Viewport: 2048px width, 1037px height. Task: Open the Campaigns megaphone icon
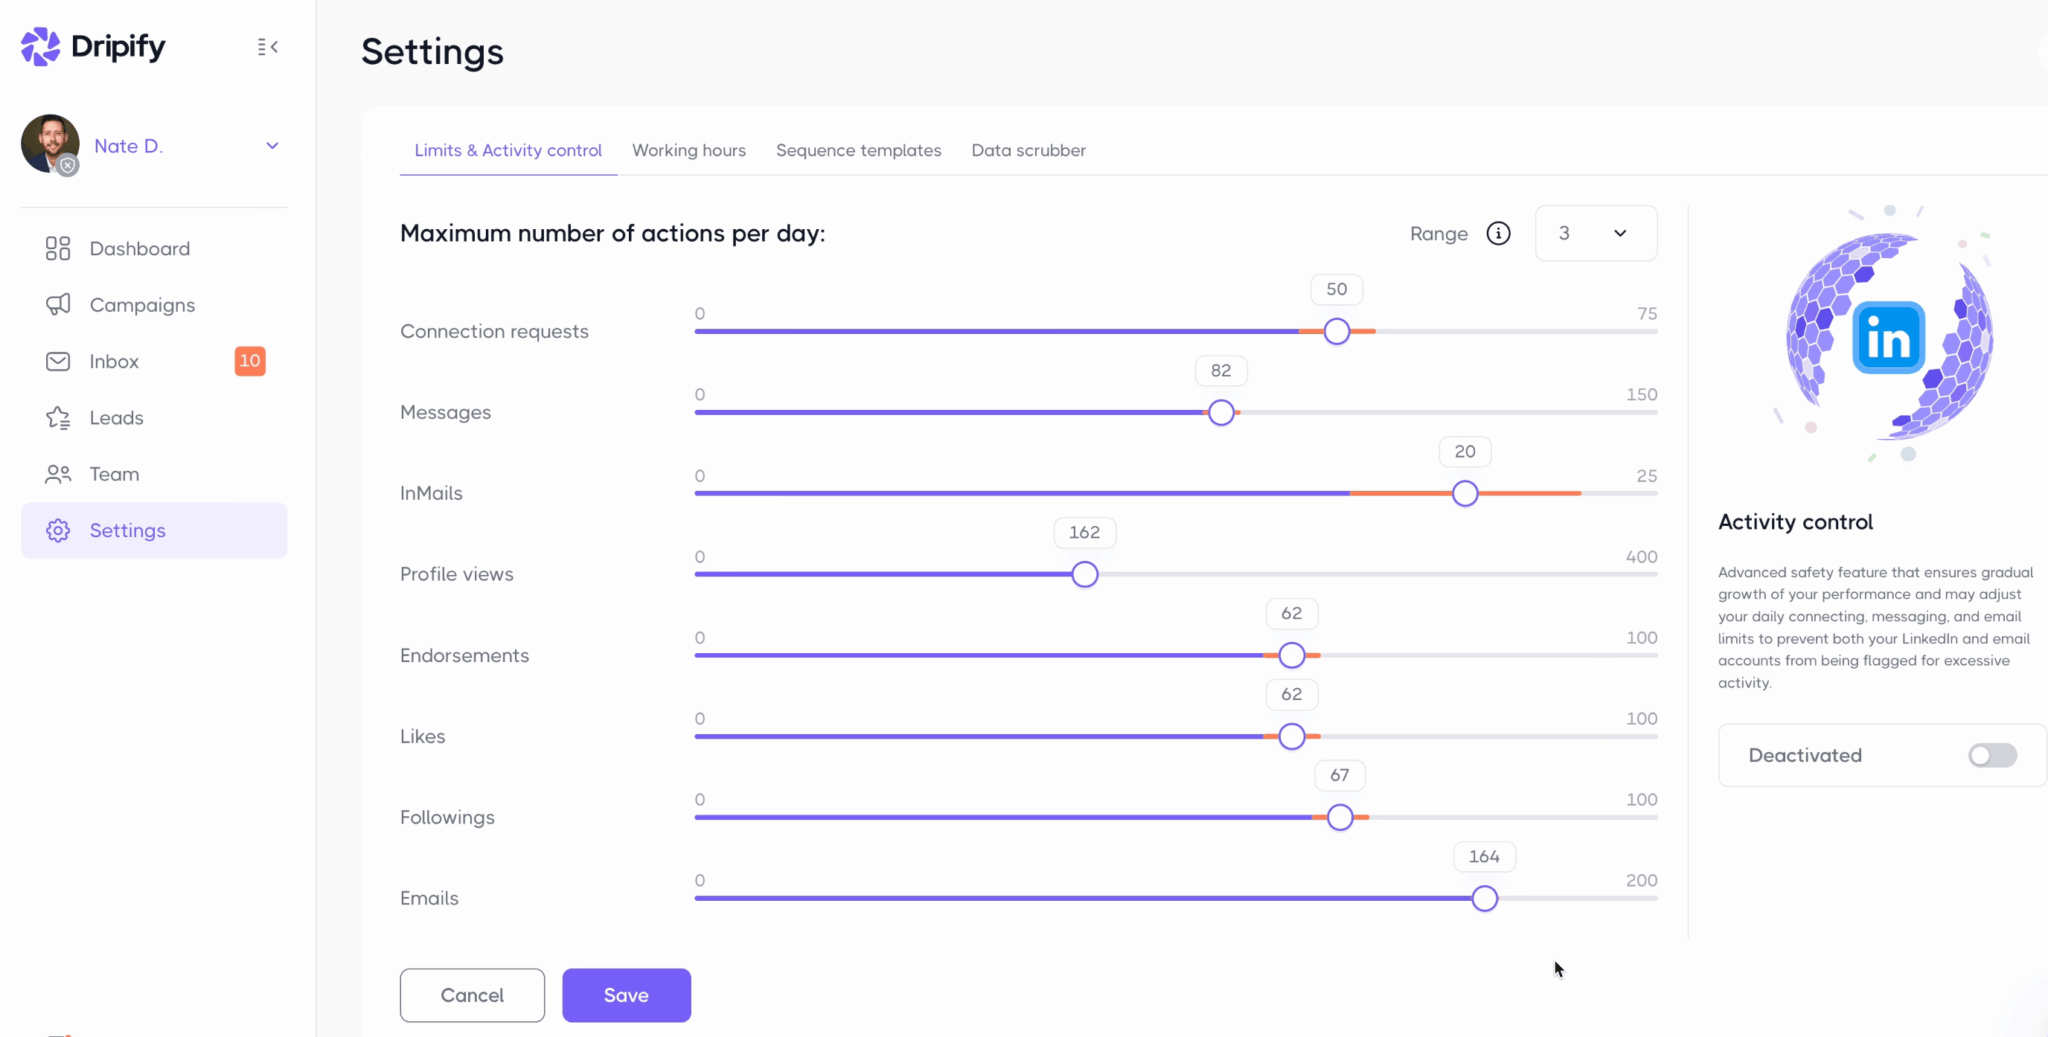[58, 305]
